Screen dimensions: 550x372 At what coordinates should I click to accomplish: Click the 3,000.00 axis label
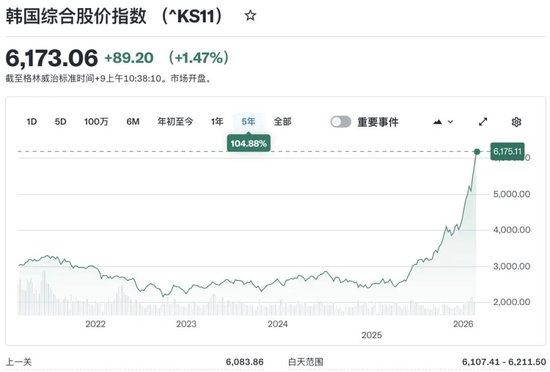[x=511, y=266]
